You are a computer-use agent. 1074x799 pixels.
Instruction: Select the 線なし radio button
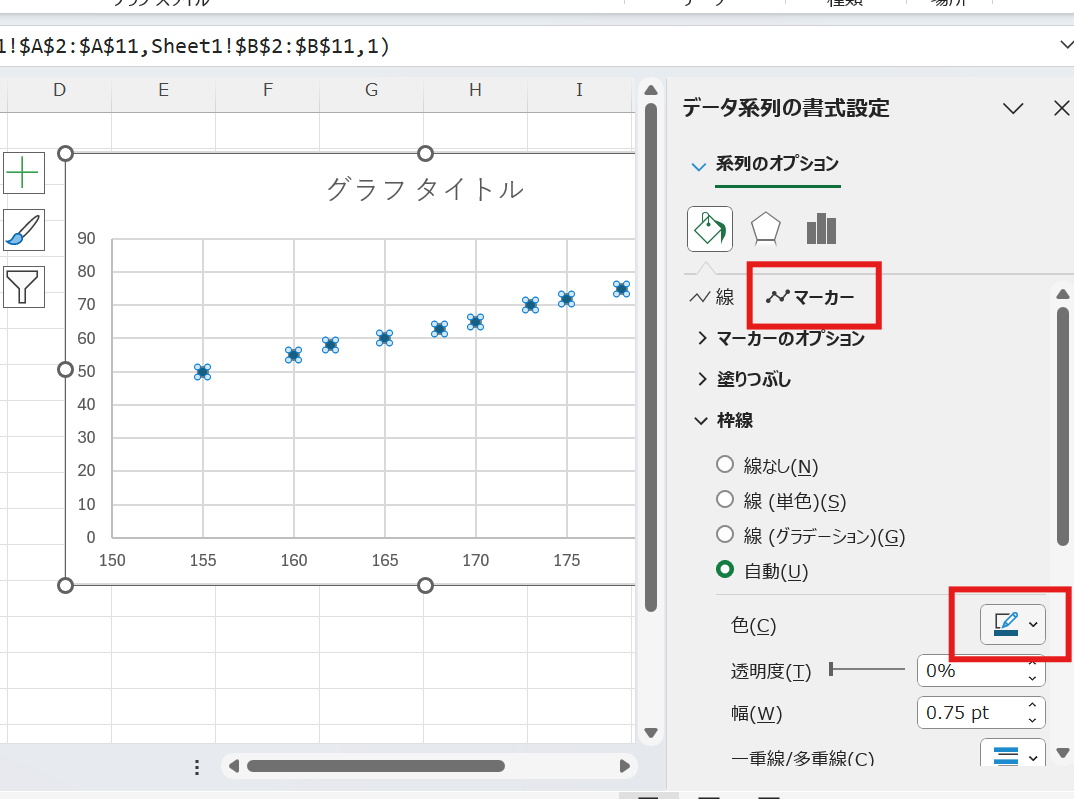click(724, 463)
